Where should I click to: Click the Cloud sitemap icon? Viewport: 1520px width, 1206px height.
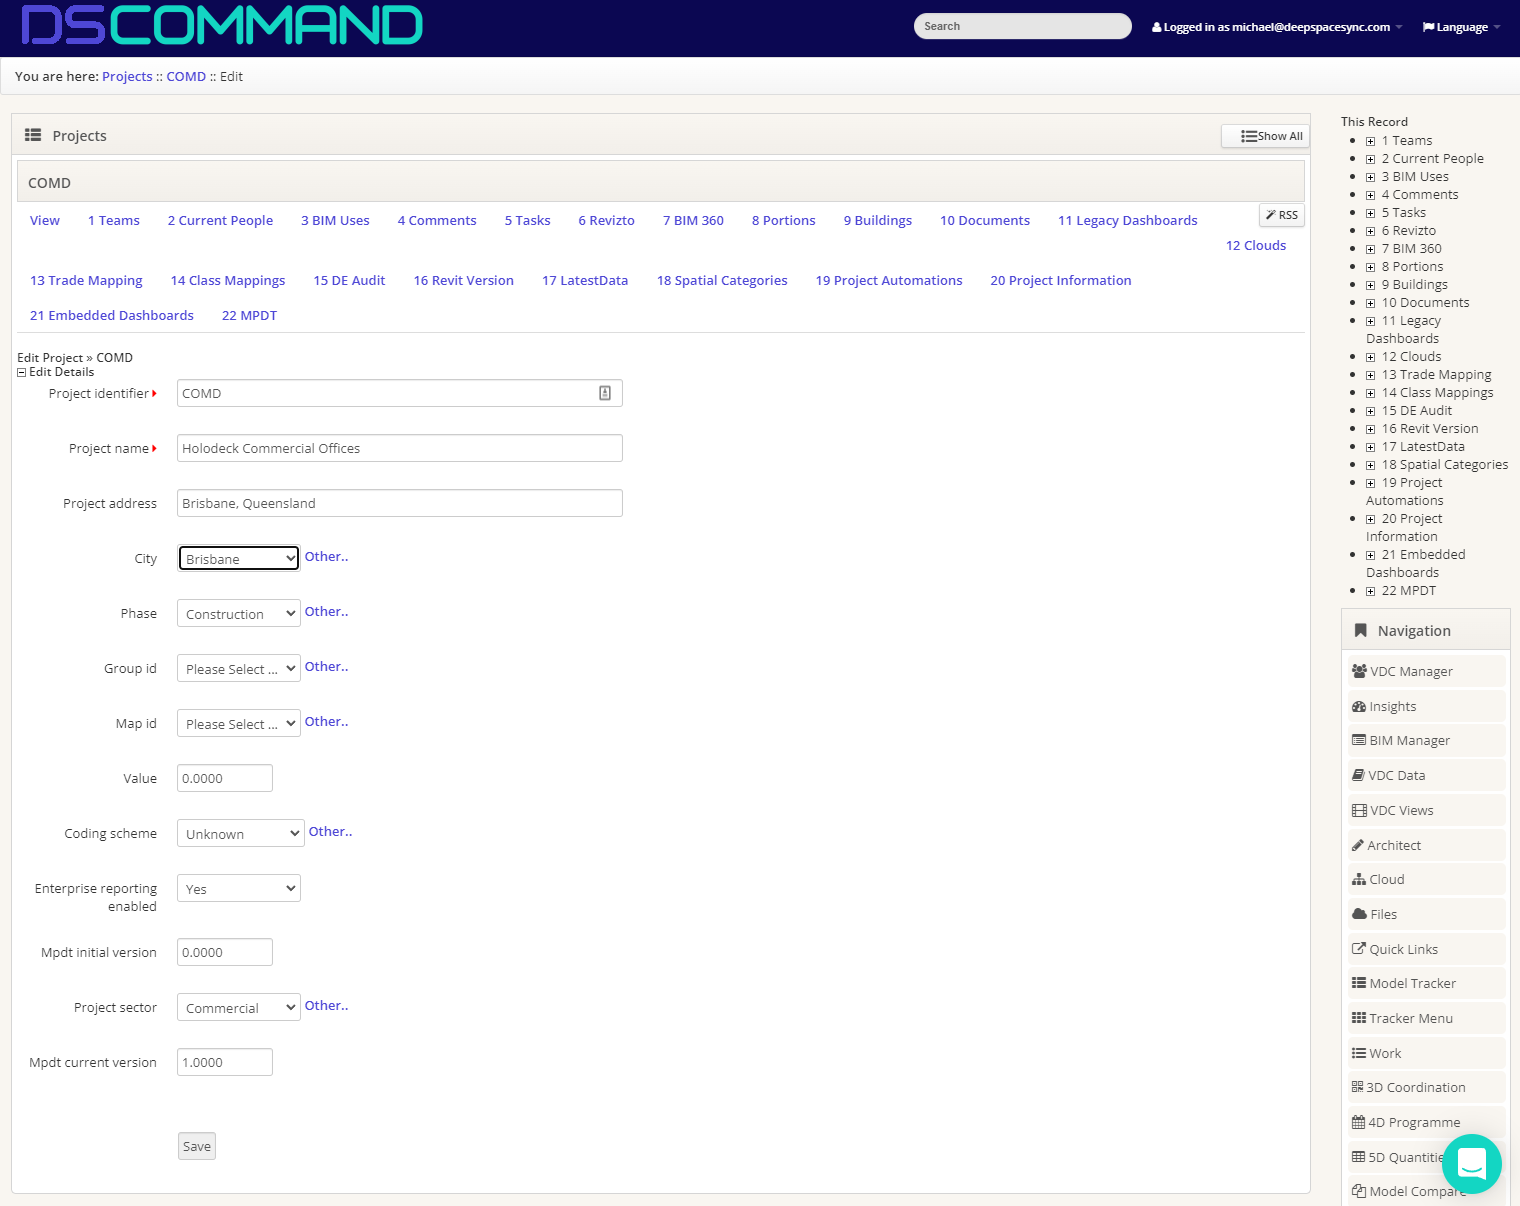click(x=1359, y=879)
